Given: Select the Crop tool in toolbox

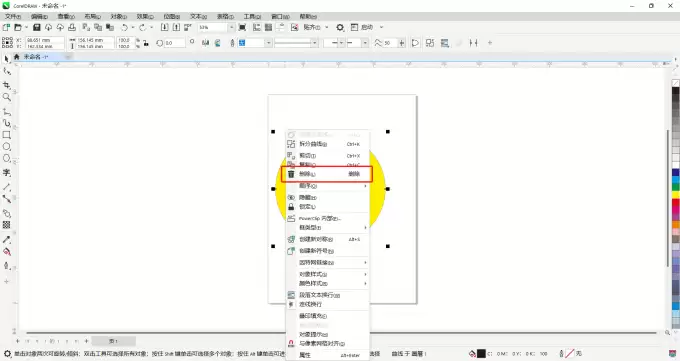Looking at the screenshot, I should pos(7,85).
